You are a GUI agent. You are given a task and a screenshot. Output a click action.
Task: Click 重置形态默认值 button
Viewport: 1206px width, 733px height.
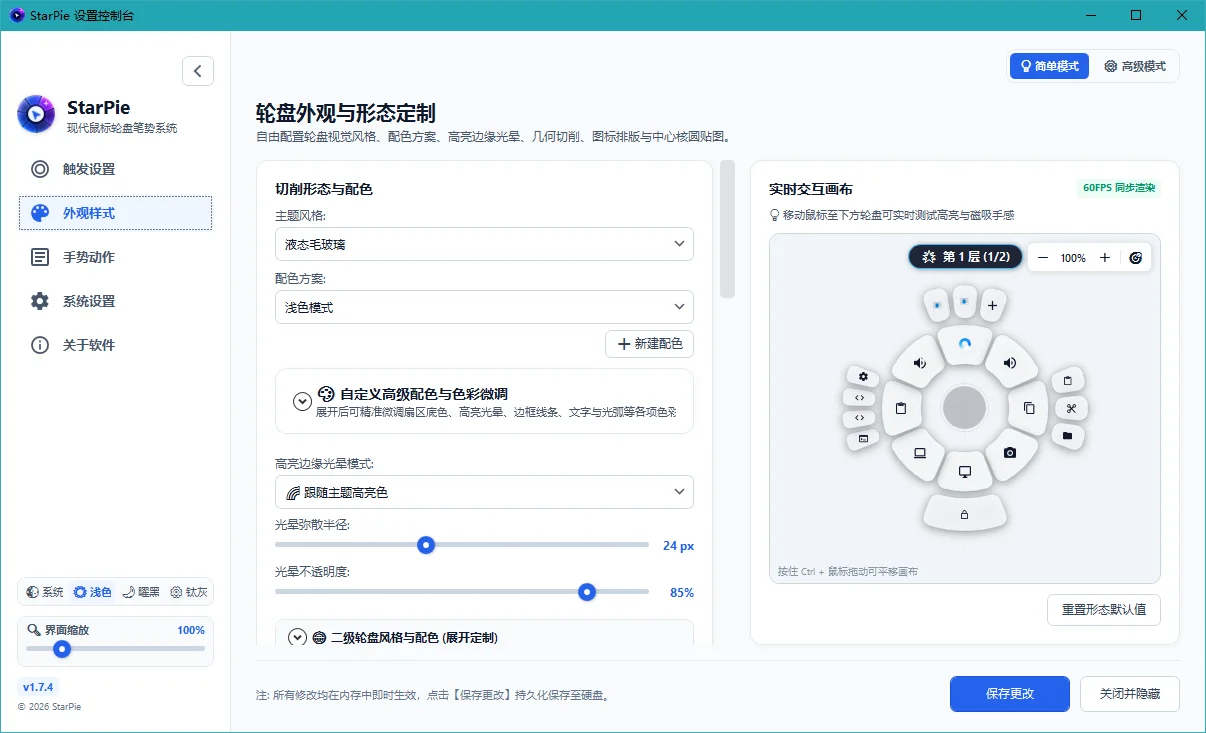(x=1104, y=610)
